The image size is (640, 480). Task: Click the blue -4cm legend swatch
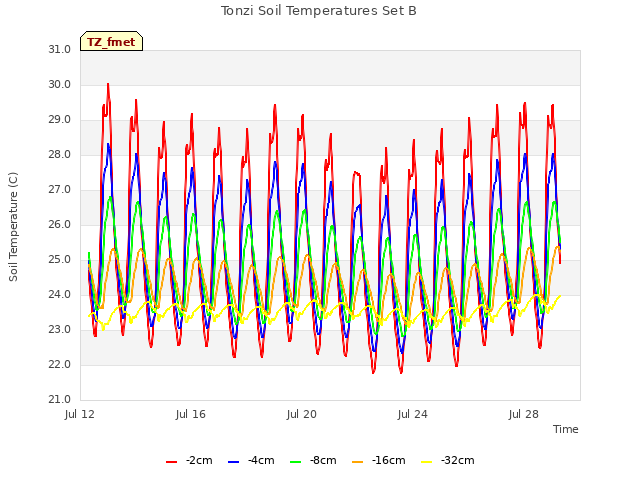pos(233,462)
